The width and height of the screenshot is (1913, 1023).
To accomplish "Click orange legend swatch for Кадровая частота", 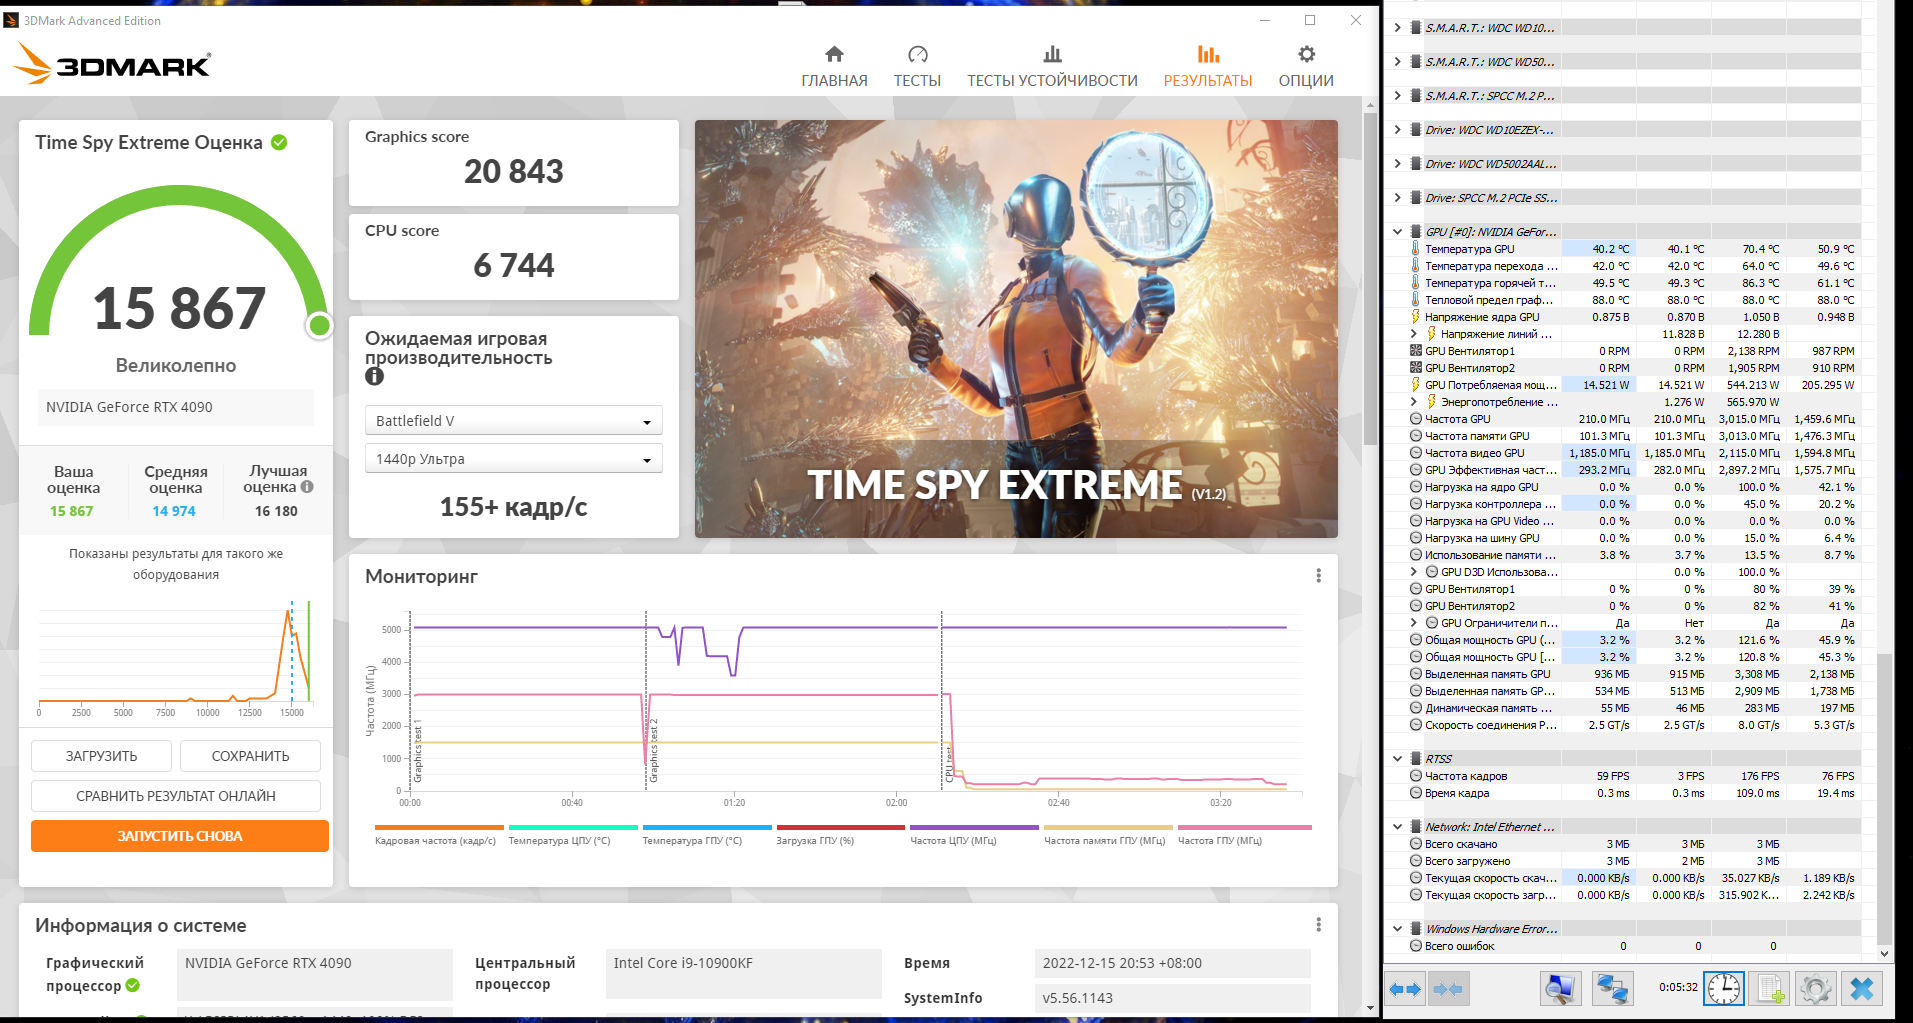I will click(439, 827).
